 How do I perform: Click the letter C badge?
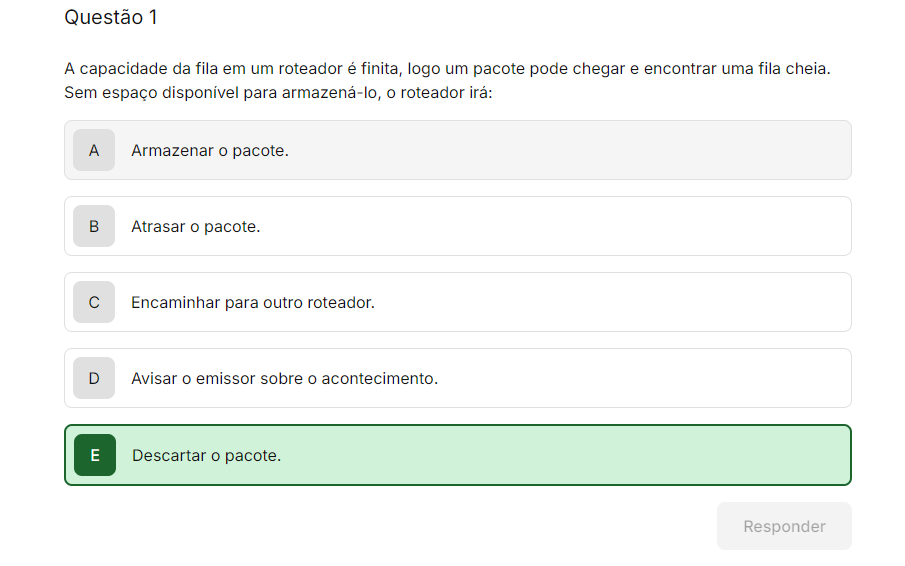click(x=94, y=302)
